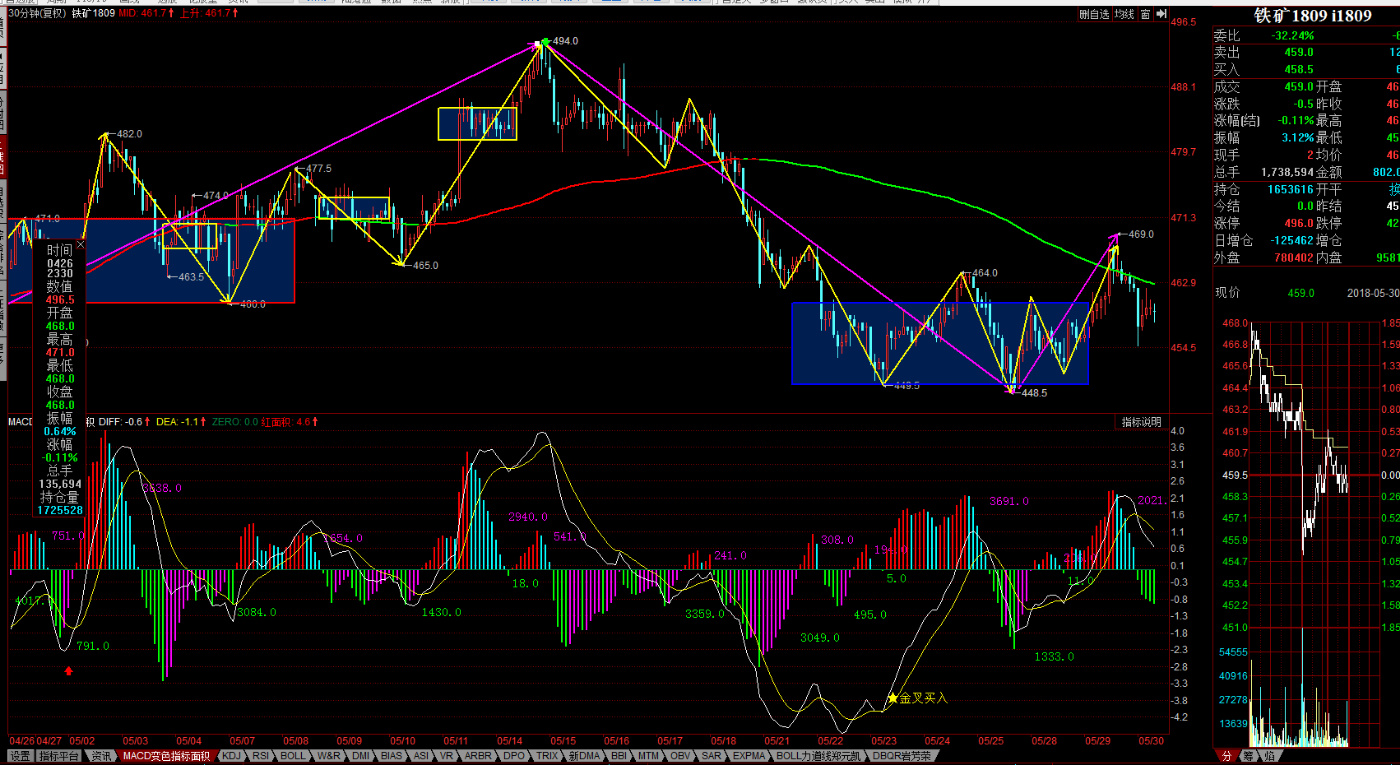Select the DBQR岩芳荣 indicator tab
The image size is (1400, 765).
click(903, 756)
